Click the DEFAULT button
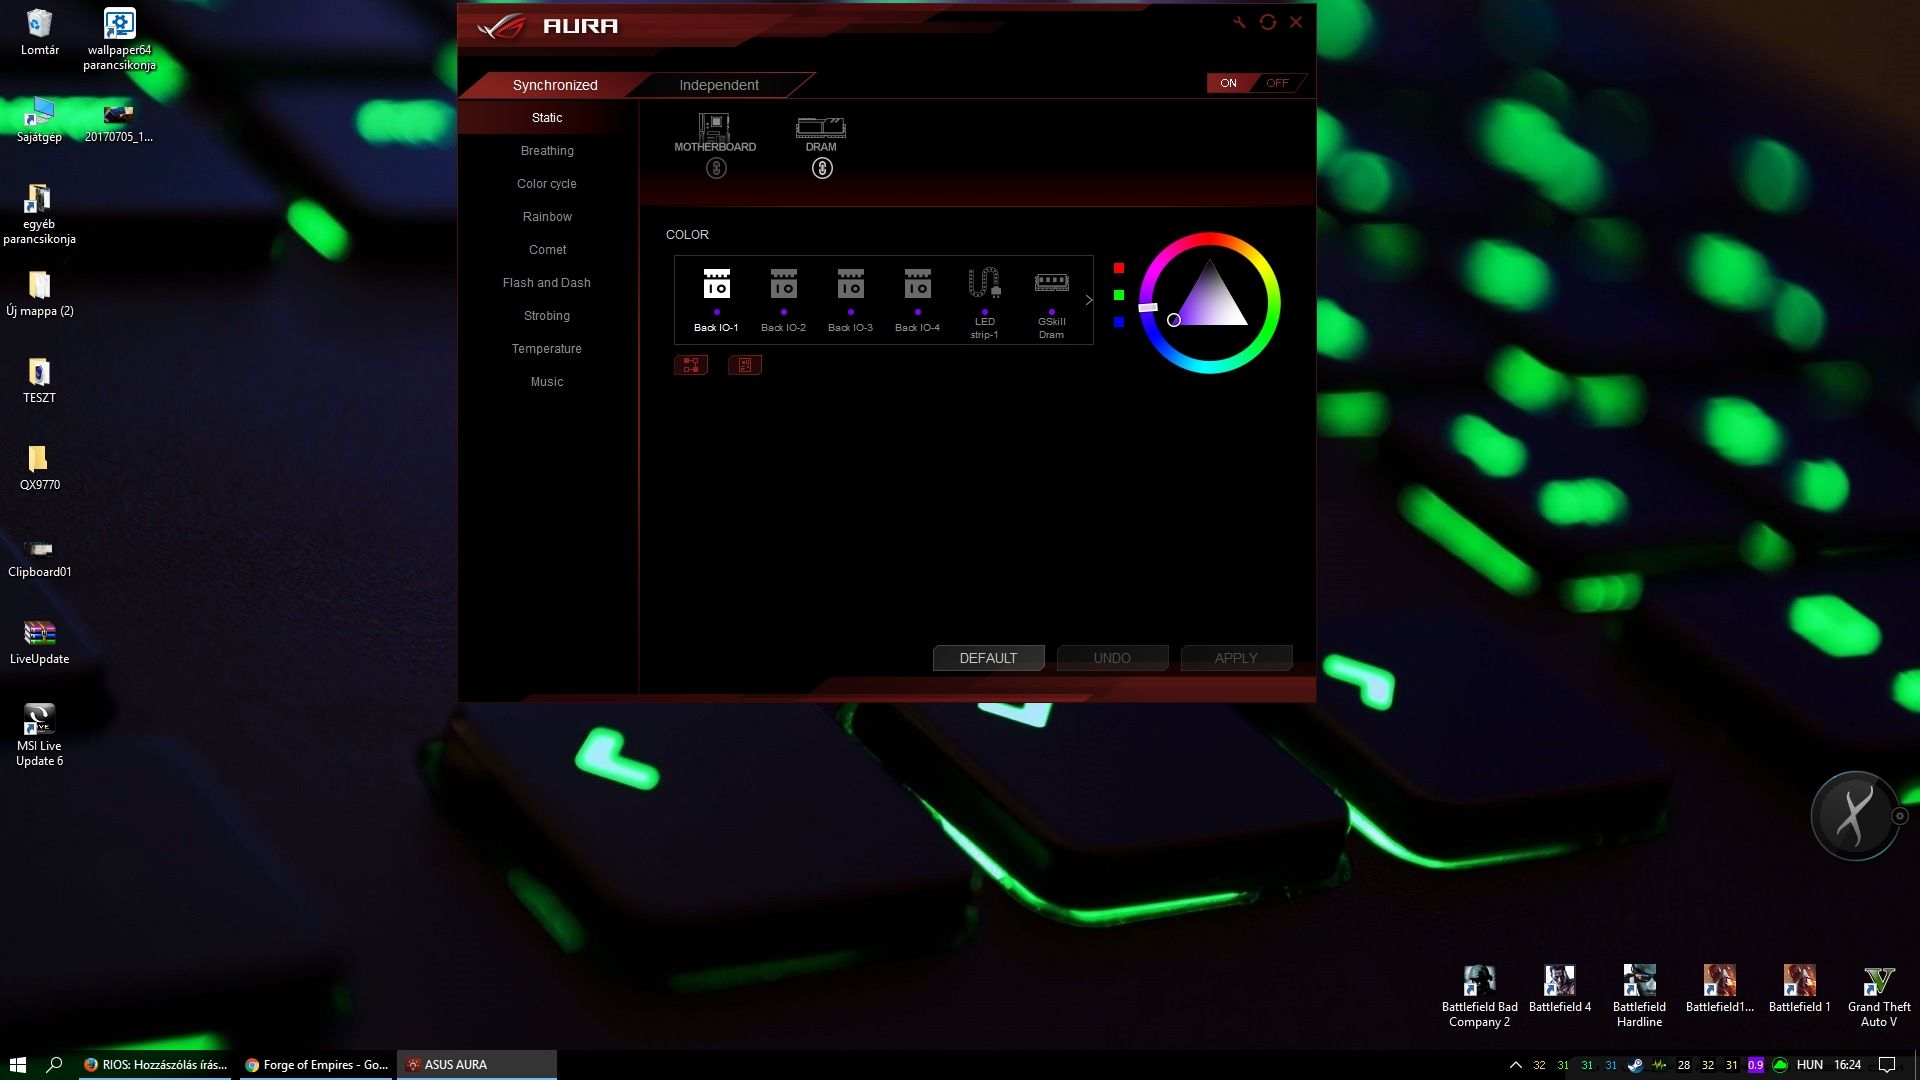The height and width of the screenshot is (1080, 1920). pos(988,658)
